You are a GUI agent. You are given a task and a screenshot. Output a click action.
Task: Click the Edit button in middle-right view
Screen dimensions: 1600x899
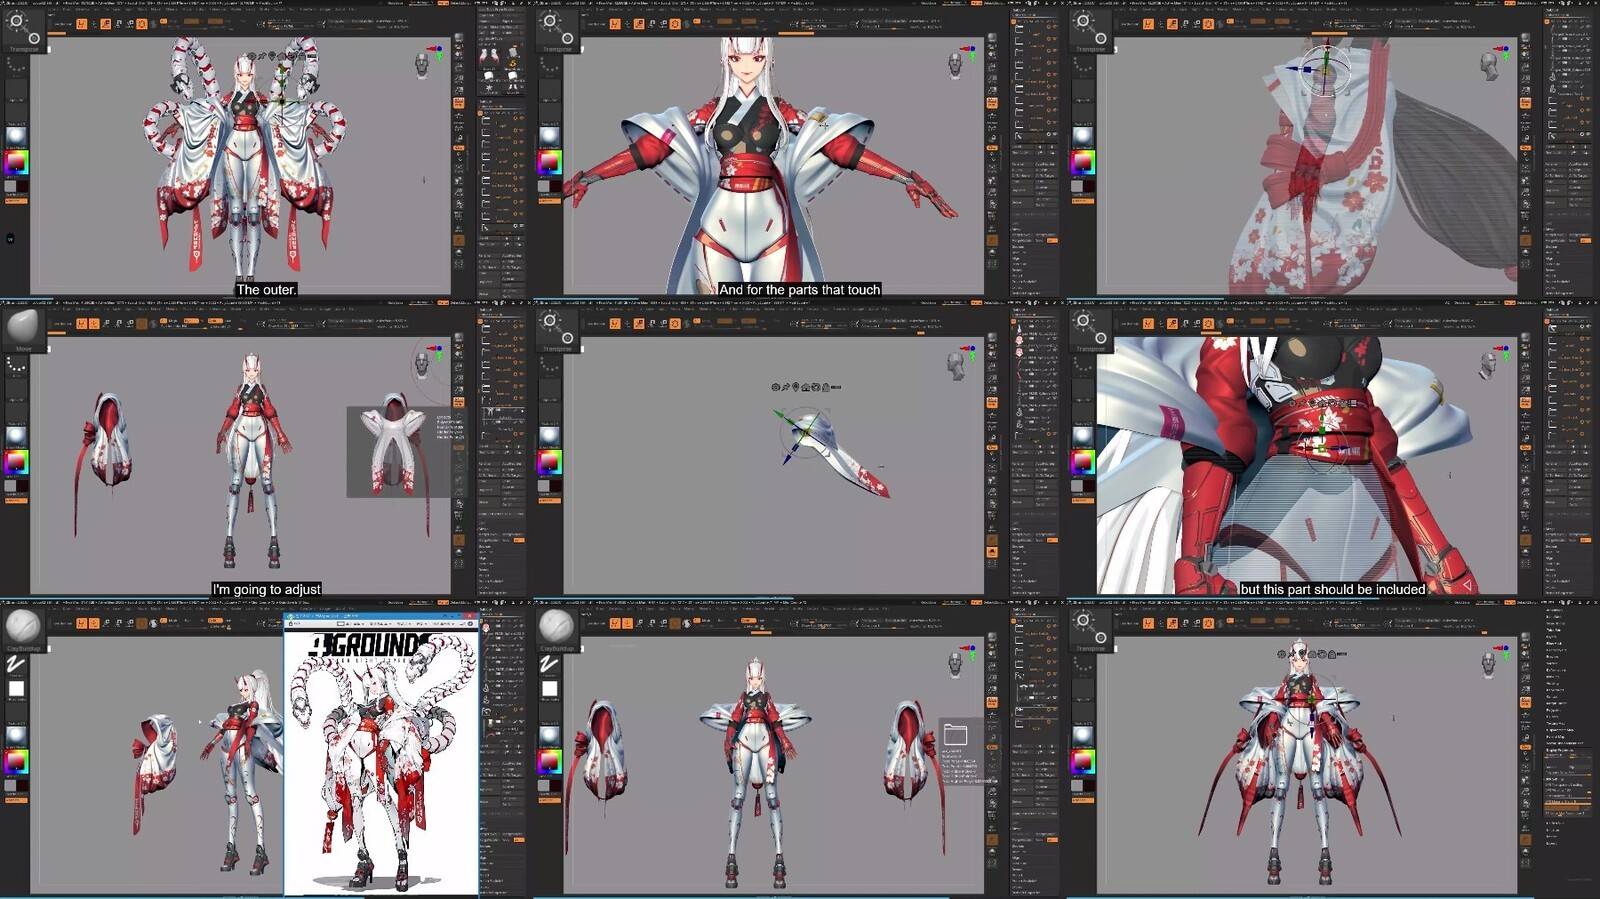point(1148,324)
